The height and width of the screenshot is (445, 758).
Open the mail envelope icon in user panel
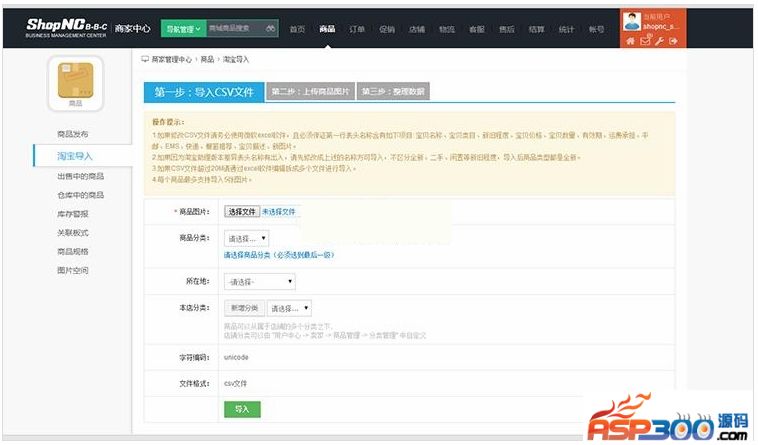pos(645,41)
